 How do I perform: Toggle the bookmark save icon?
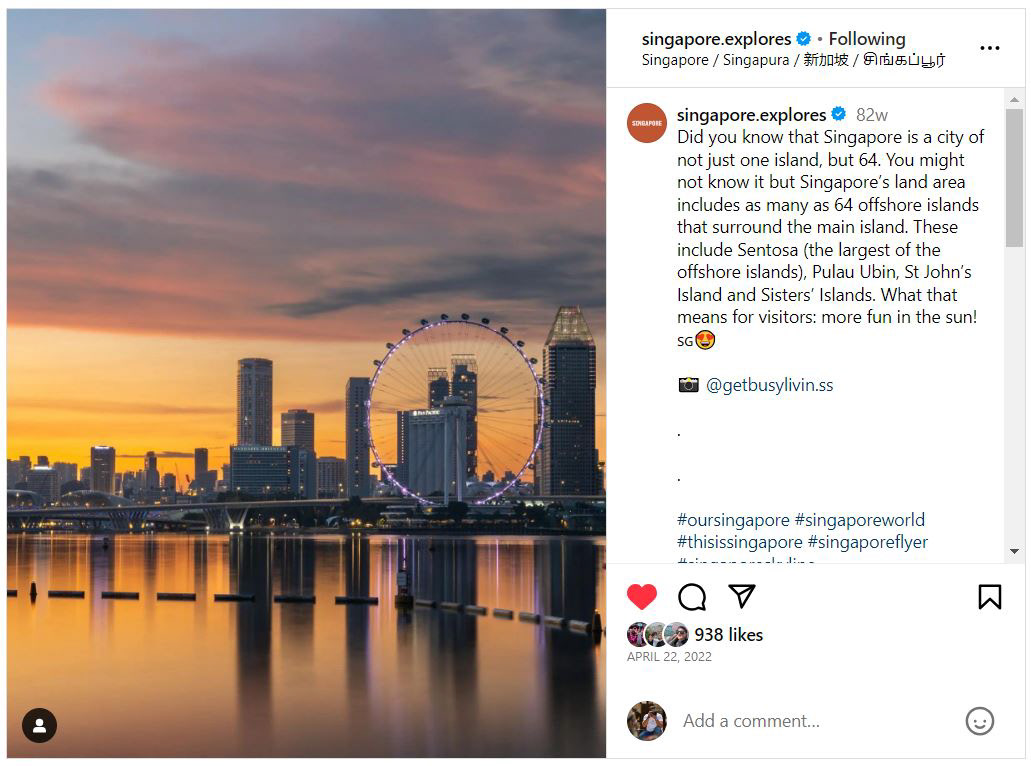[x=990, y=597]
